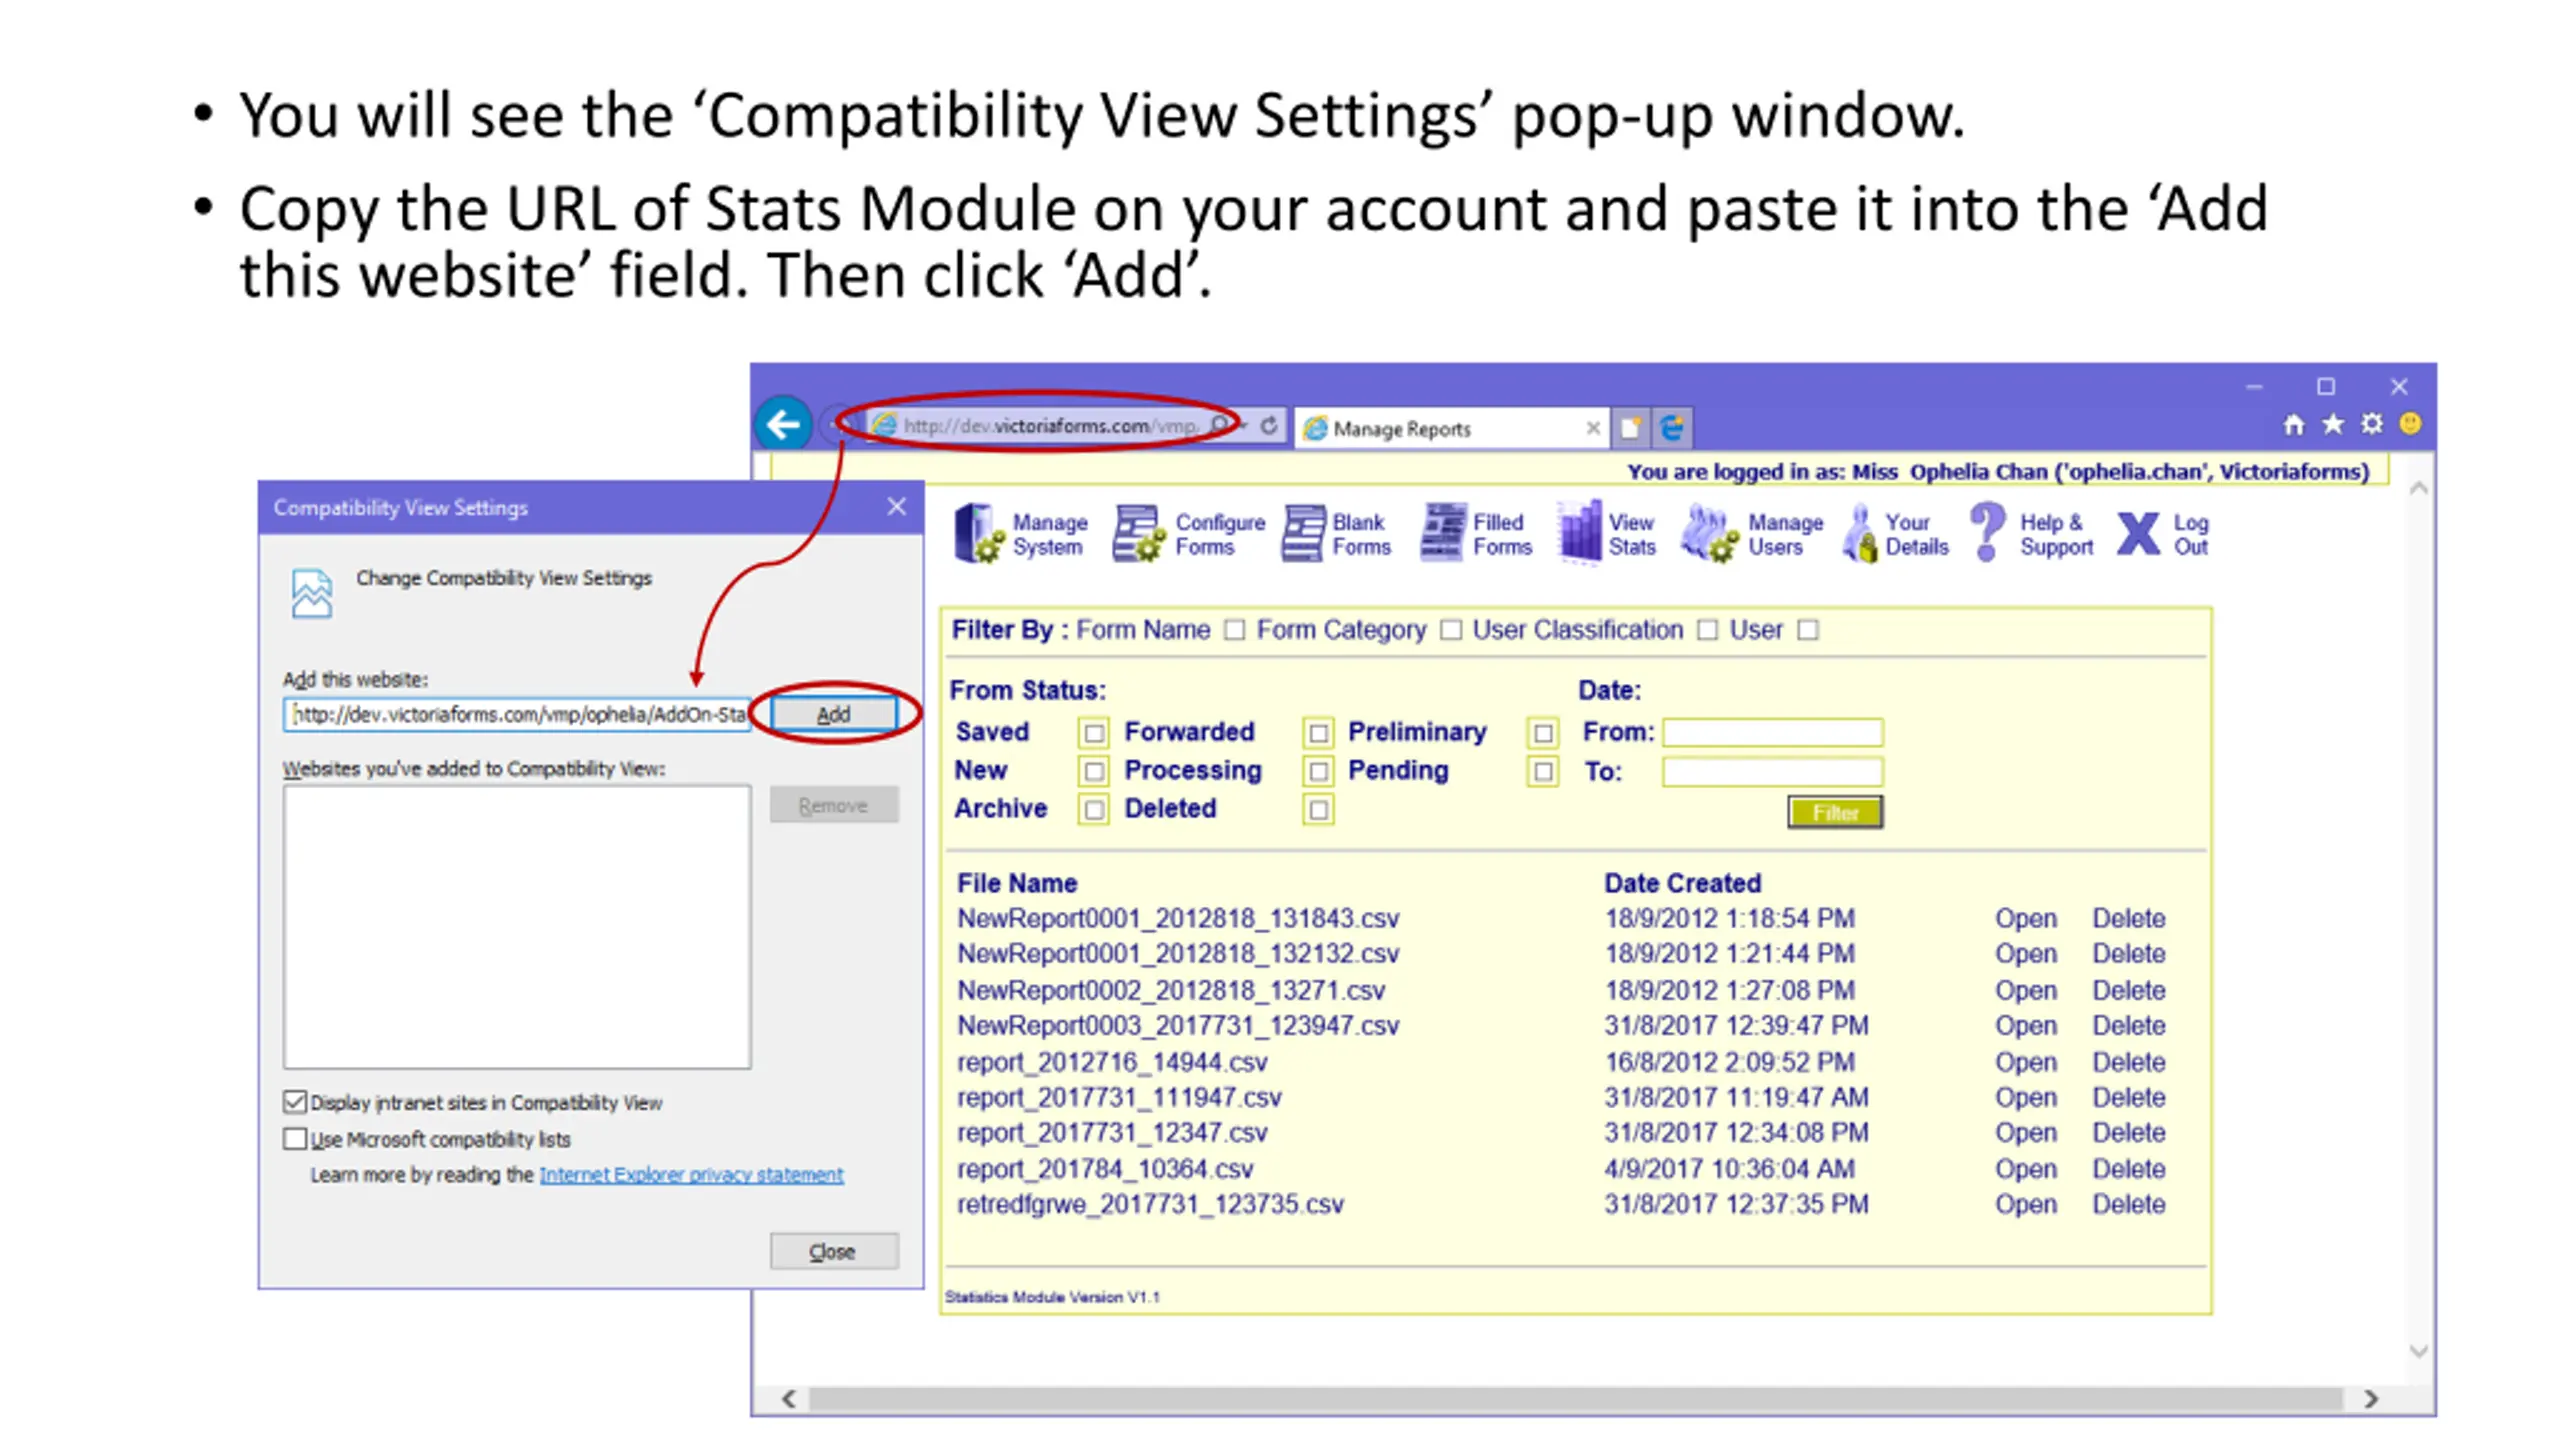Open the browser Tools gear icon
2560x1440 pixels.
[x=2371, y=424]
